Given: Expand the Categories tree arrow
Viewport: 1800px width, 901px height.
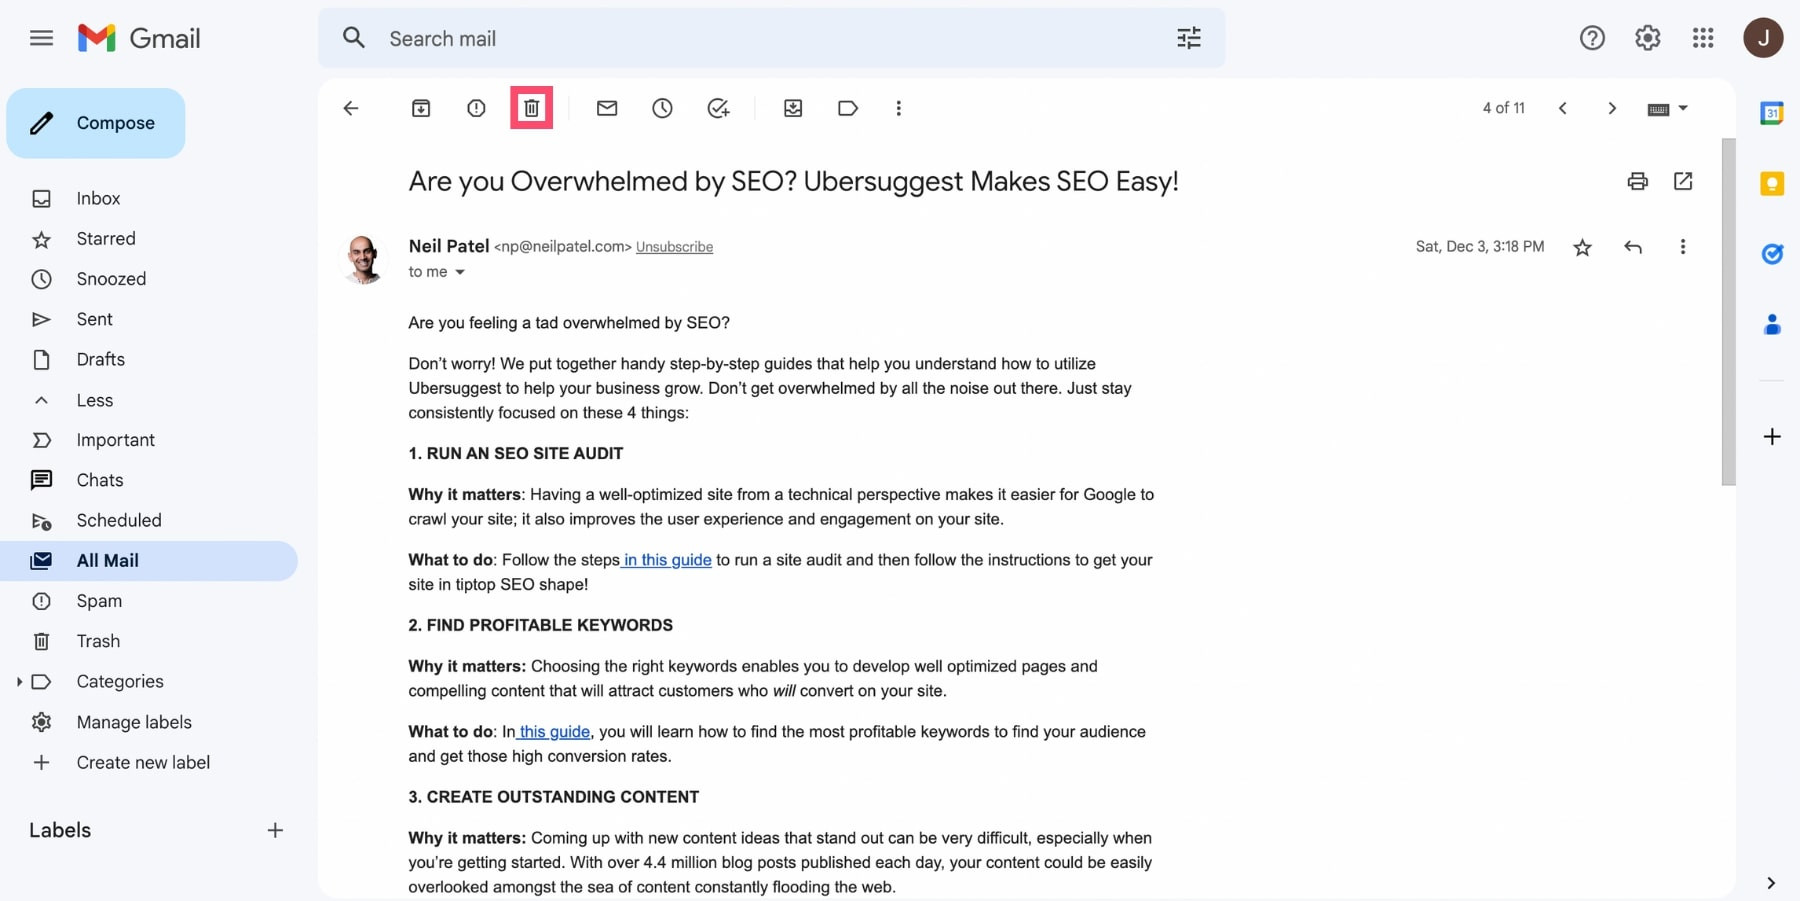Looking at the screenshot, I should pos(19,681).
